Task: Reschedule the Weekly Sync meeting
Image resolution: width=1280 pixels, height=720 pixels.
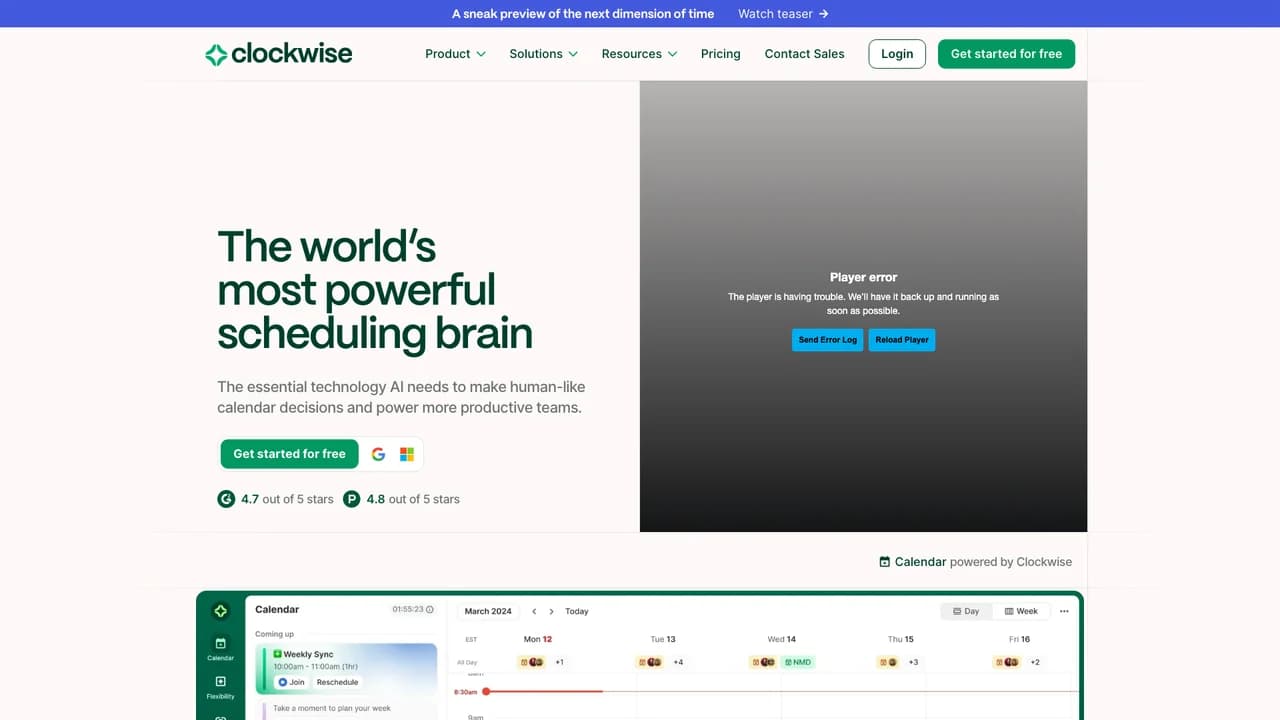Action: [x=337, y=682]
